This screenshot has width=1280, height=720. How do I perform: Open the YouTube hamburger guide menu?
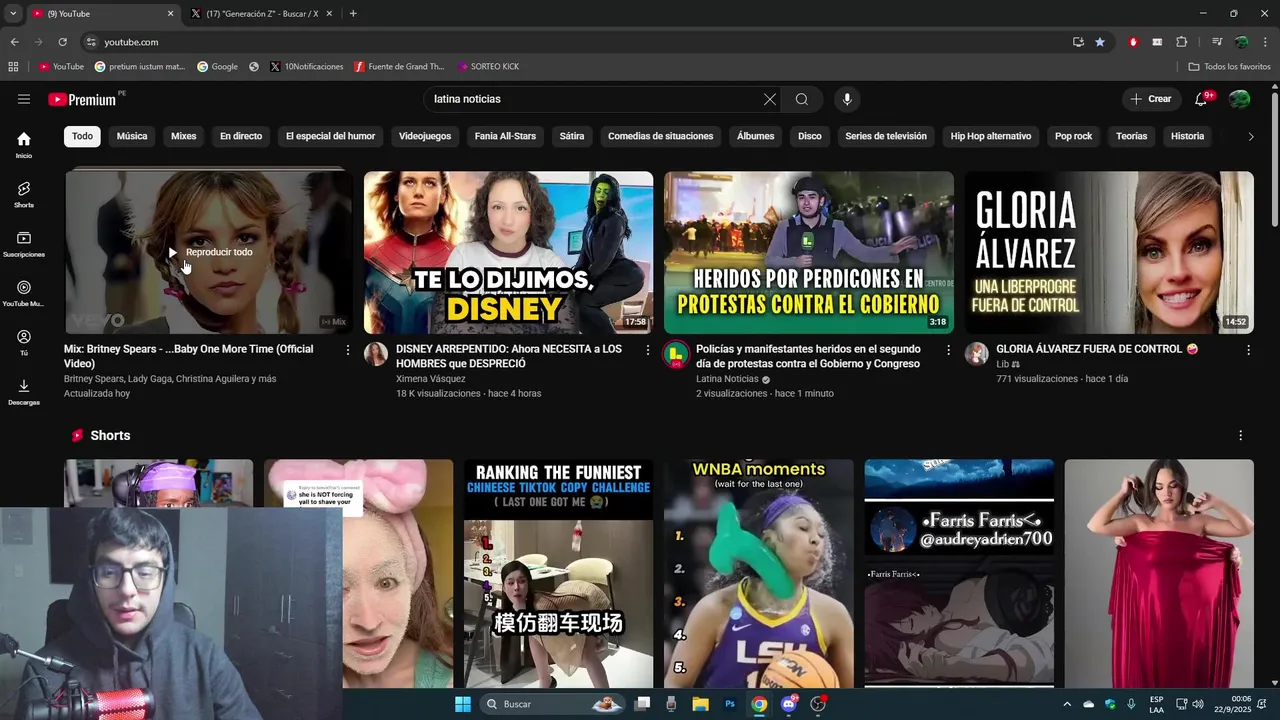coord(24,99)
